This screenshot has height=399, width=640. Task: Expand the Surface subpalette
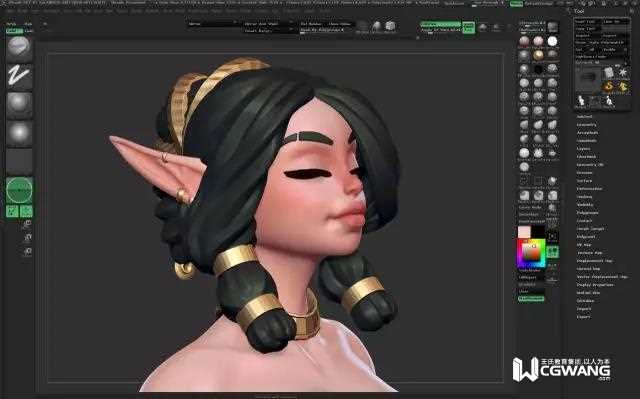pyautogui.click(x=584, y=181)
